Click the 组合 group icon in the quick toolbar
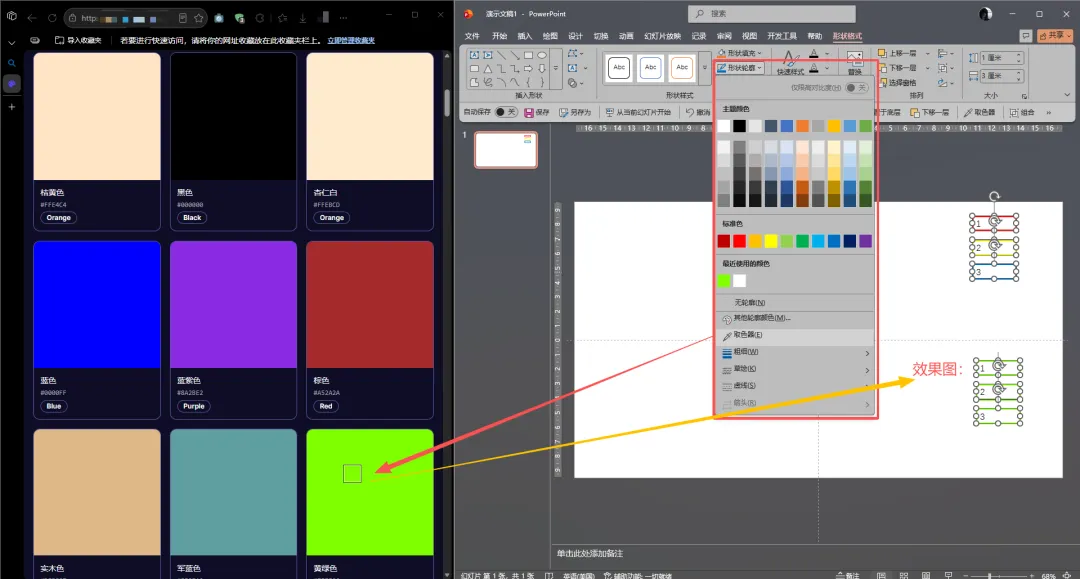Viewport: 1080px width, 579px height. tap(1014, 112)
